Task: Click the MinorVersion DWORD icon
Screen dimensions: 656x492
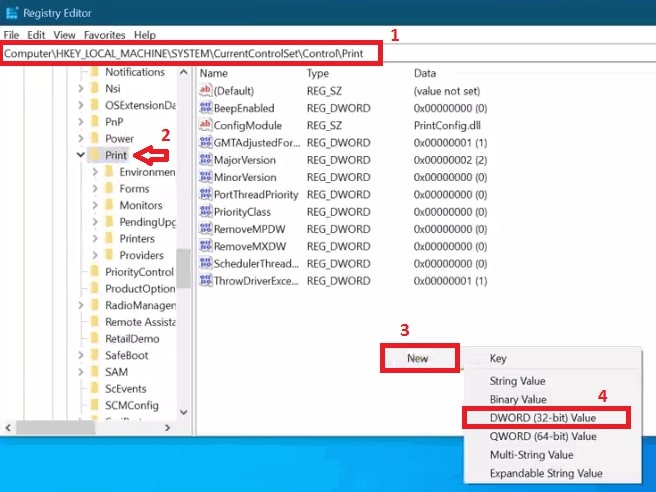Action: (x=205, y=177)
